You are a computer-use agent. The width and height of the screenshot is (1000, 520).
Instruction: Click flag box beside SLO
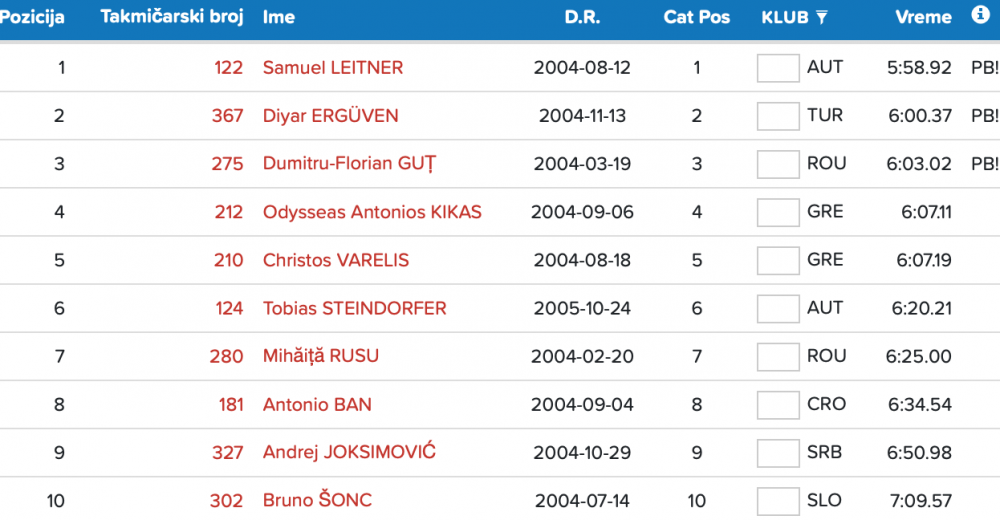777,501
